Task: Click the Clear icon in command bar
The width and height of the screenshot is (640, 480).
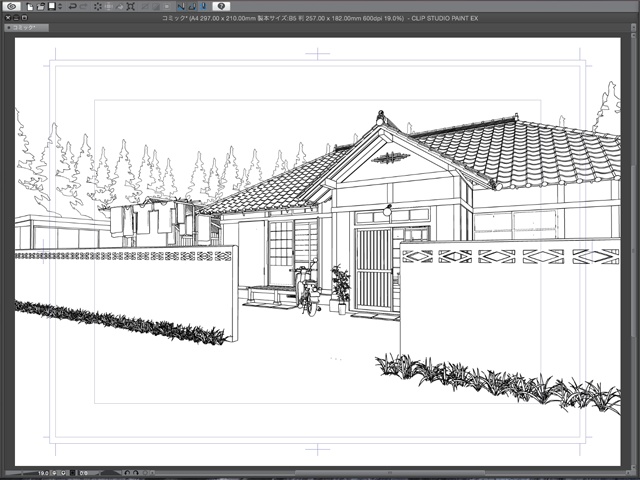Action: (x=98, y=7)
